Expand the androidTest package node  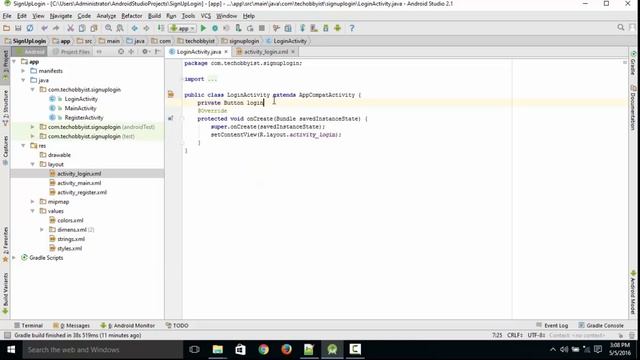[x=33, y=127]
